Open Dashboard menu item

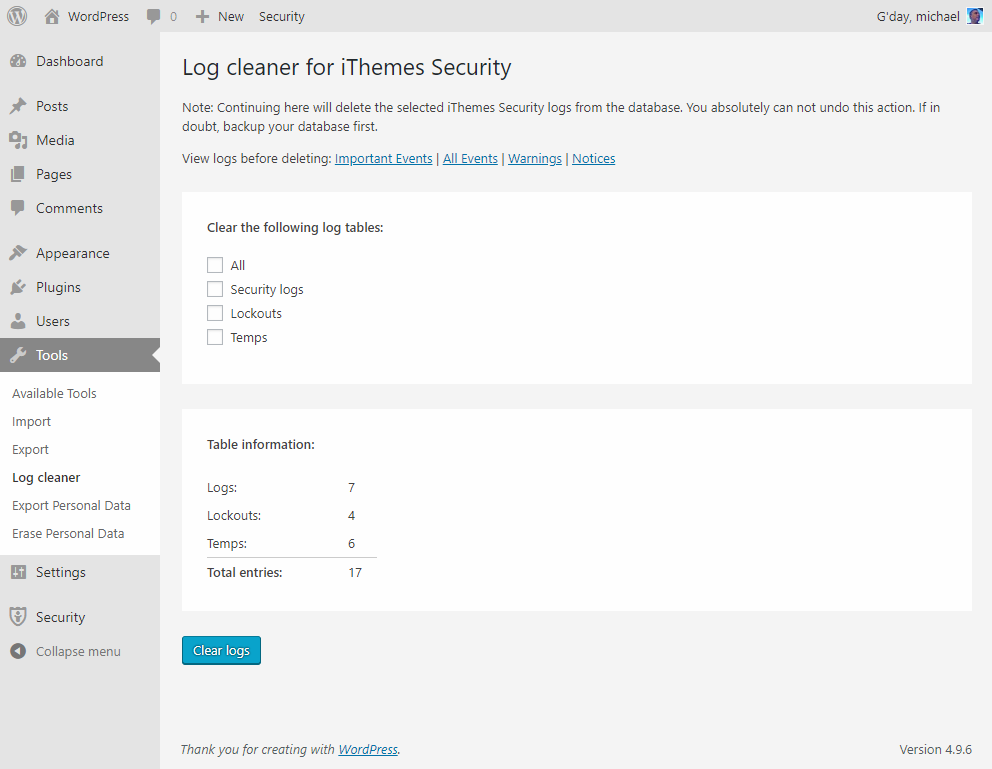[70, 61]
